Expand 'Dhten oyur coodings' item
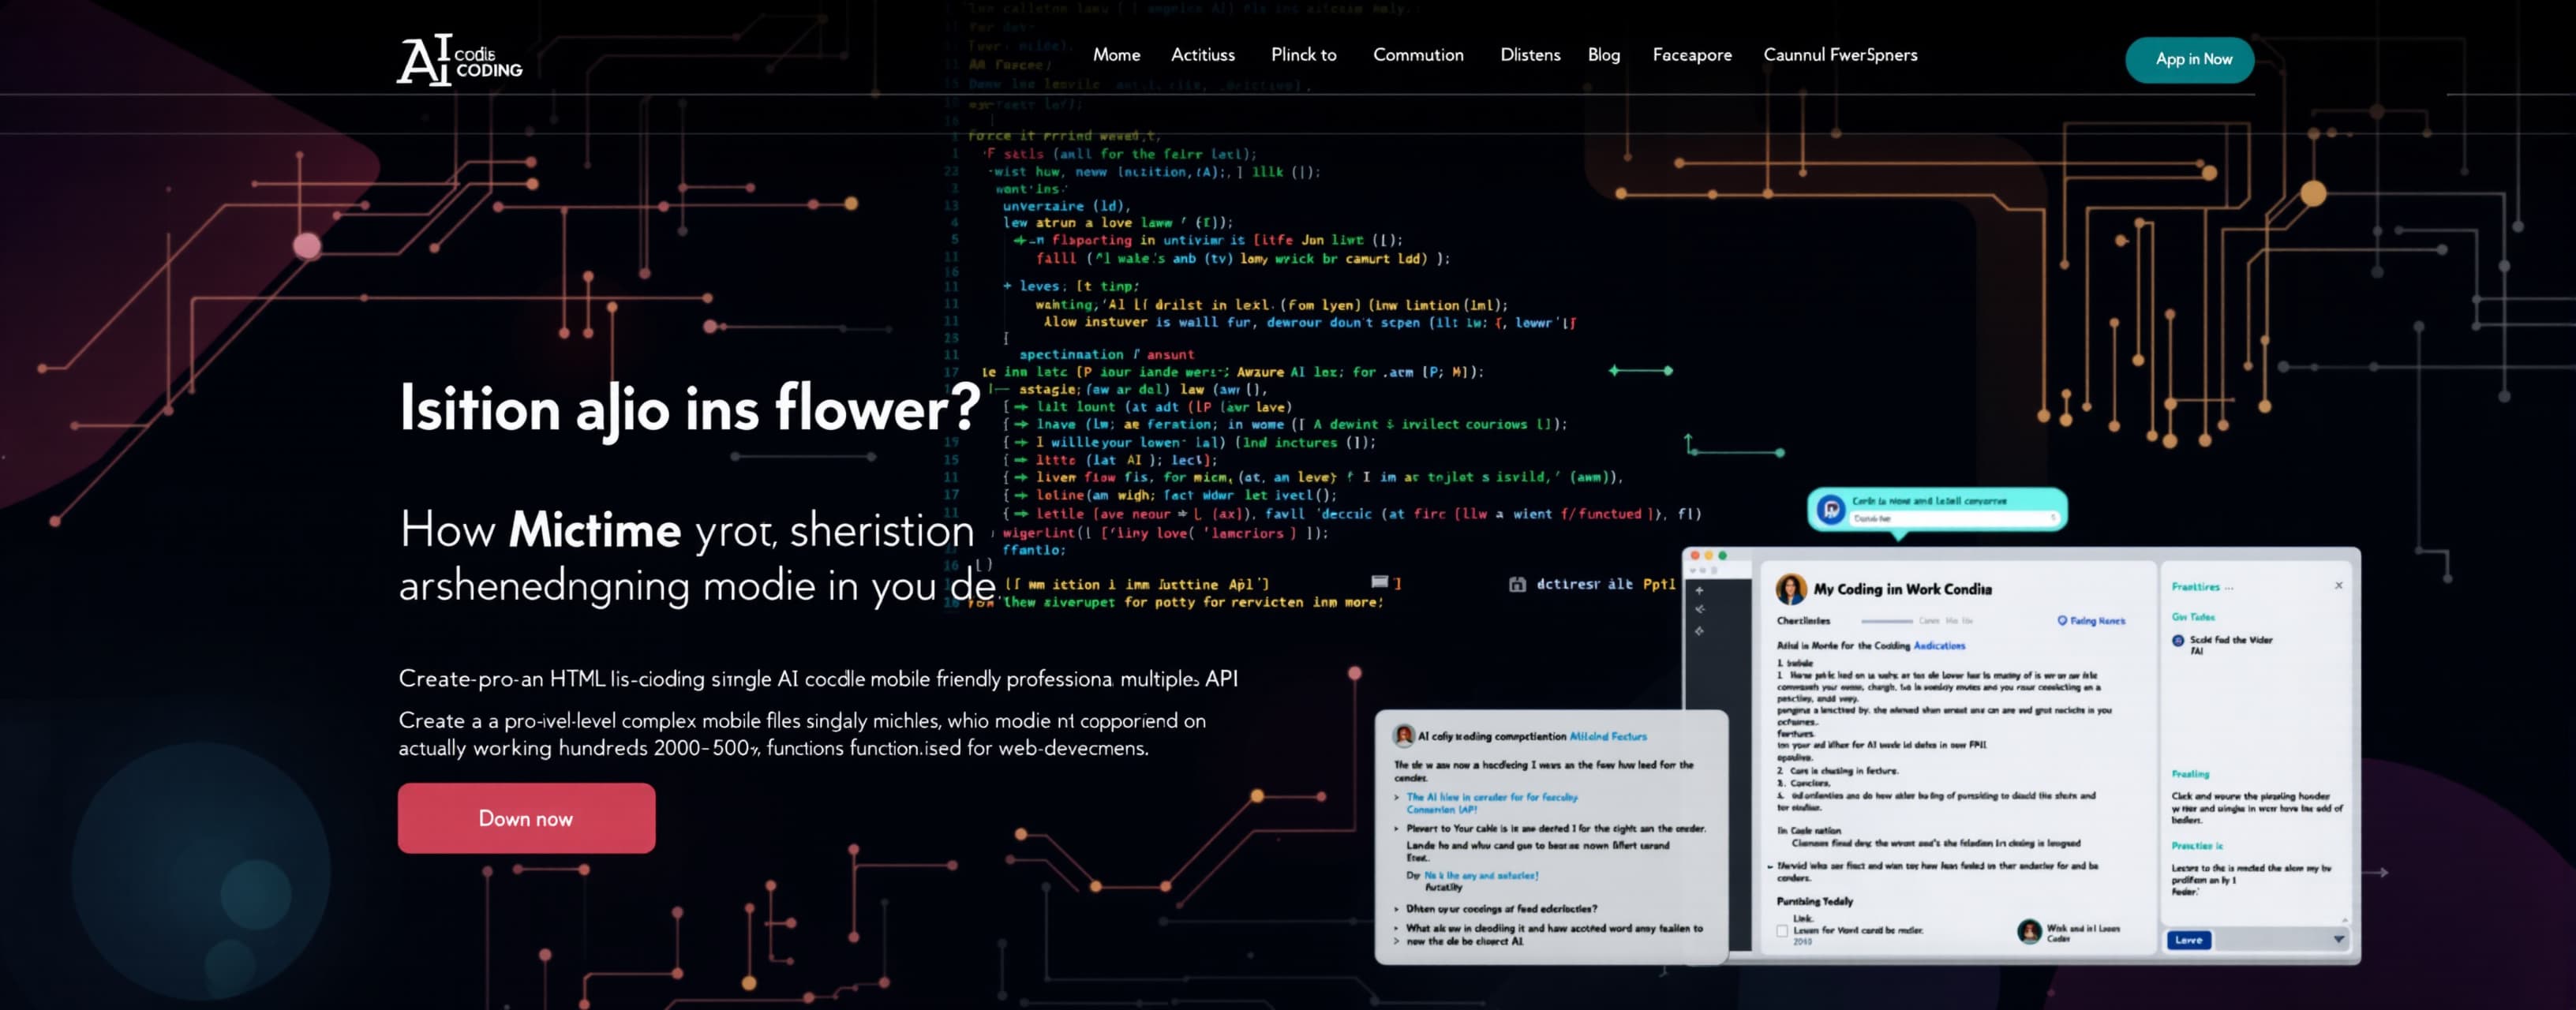This screenshot has height=1010, width=2576. coord(1396,910)
